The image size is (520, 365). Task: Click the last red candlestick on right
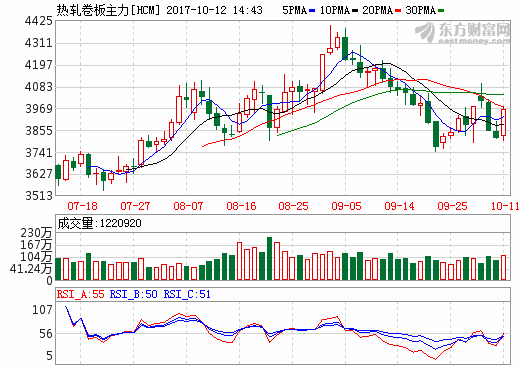[x=503, y=122]
